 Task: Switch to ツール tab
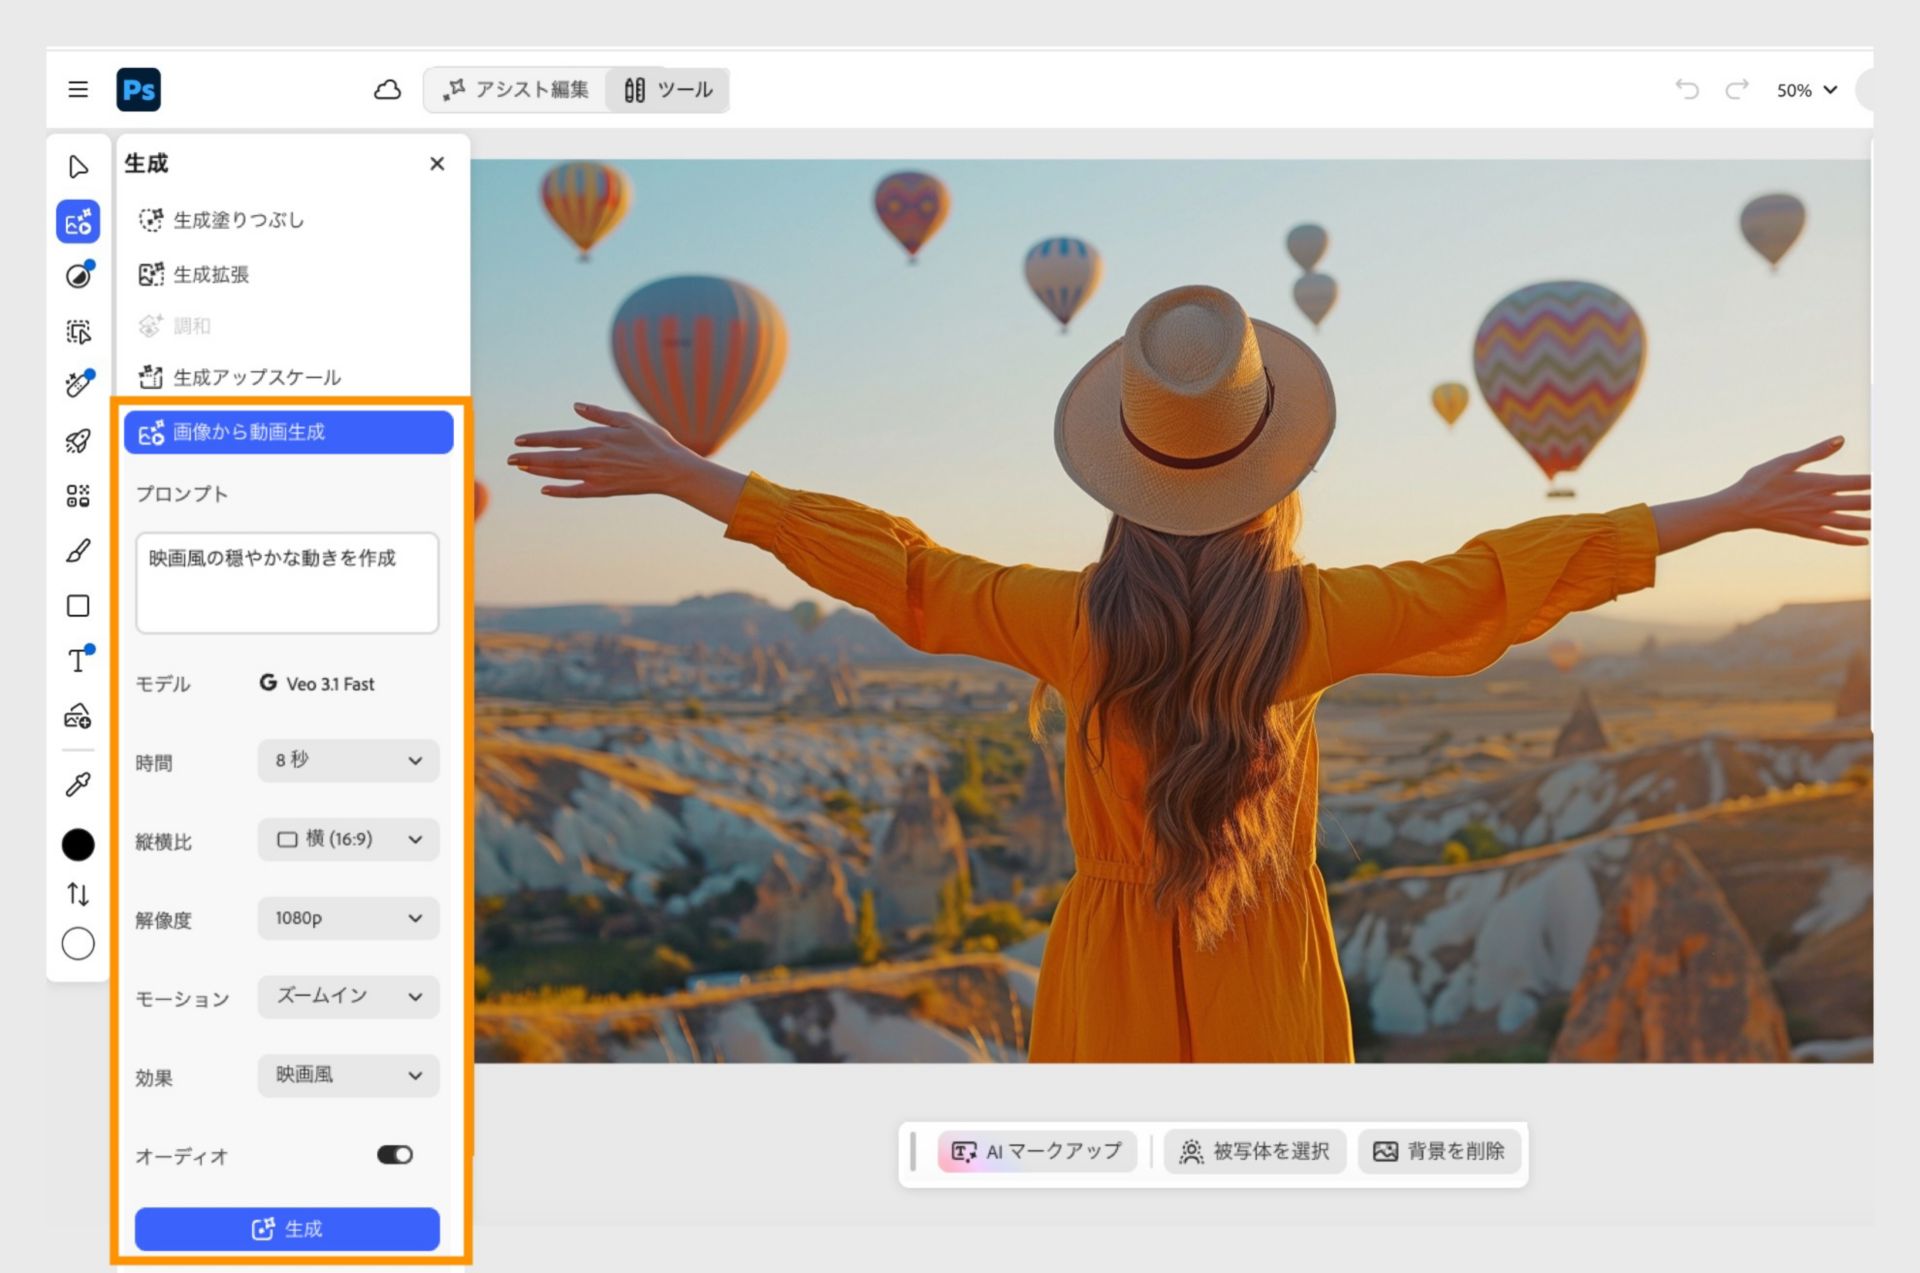point(668,90)
